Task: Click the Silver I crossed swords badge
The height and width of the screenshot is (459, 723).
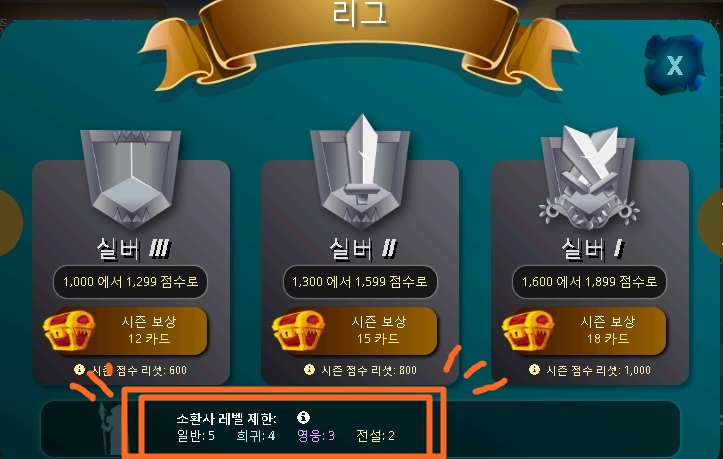Action: pos(589,178)
